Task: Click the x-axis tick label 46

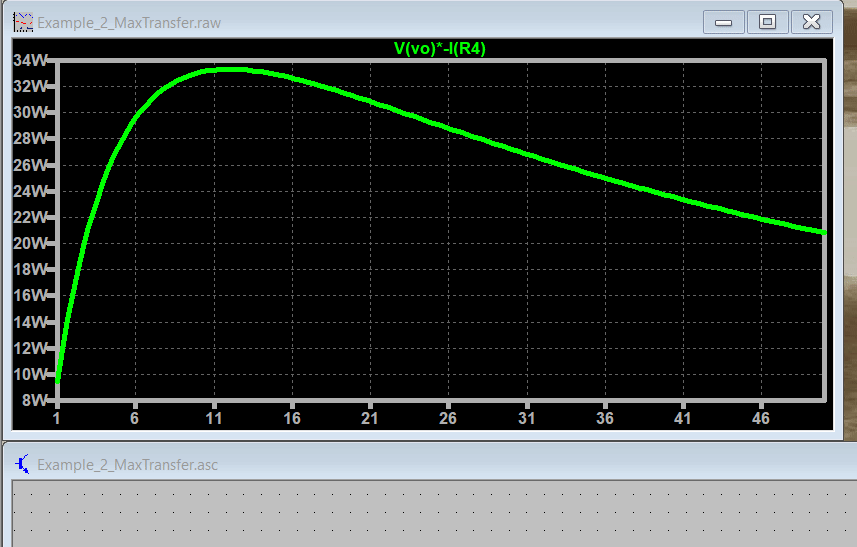Action: pos(760,417)
